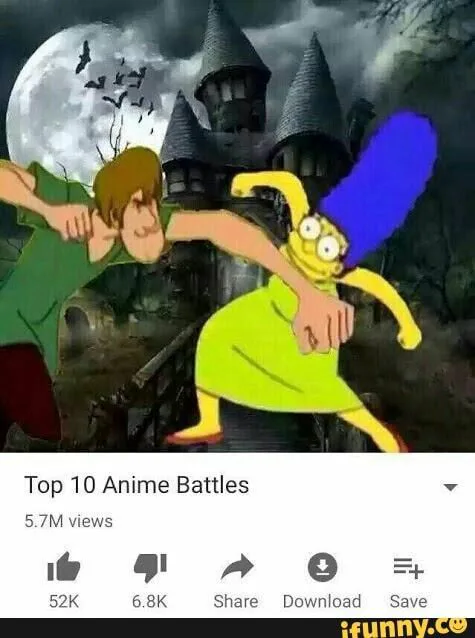Click the 5.7M views text
475x638 pixels.
coord(68,521)
